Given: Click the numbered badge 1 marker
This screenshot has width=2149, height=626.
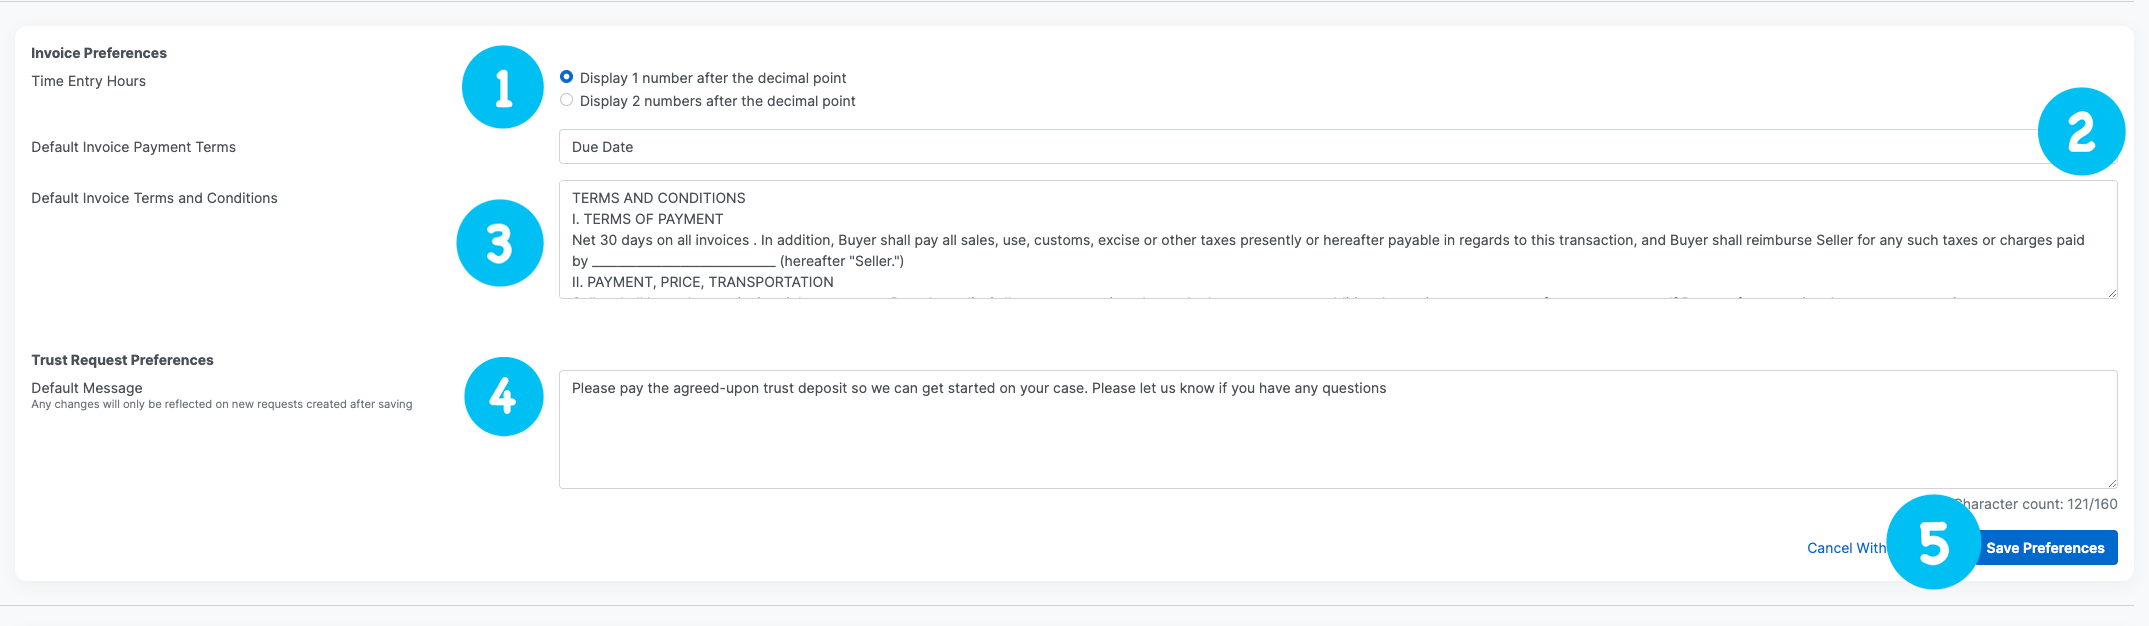Looking at the screenshot, I should [502, 87].
